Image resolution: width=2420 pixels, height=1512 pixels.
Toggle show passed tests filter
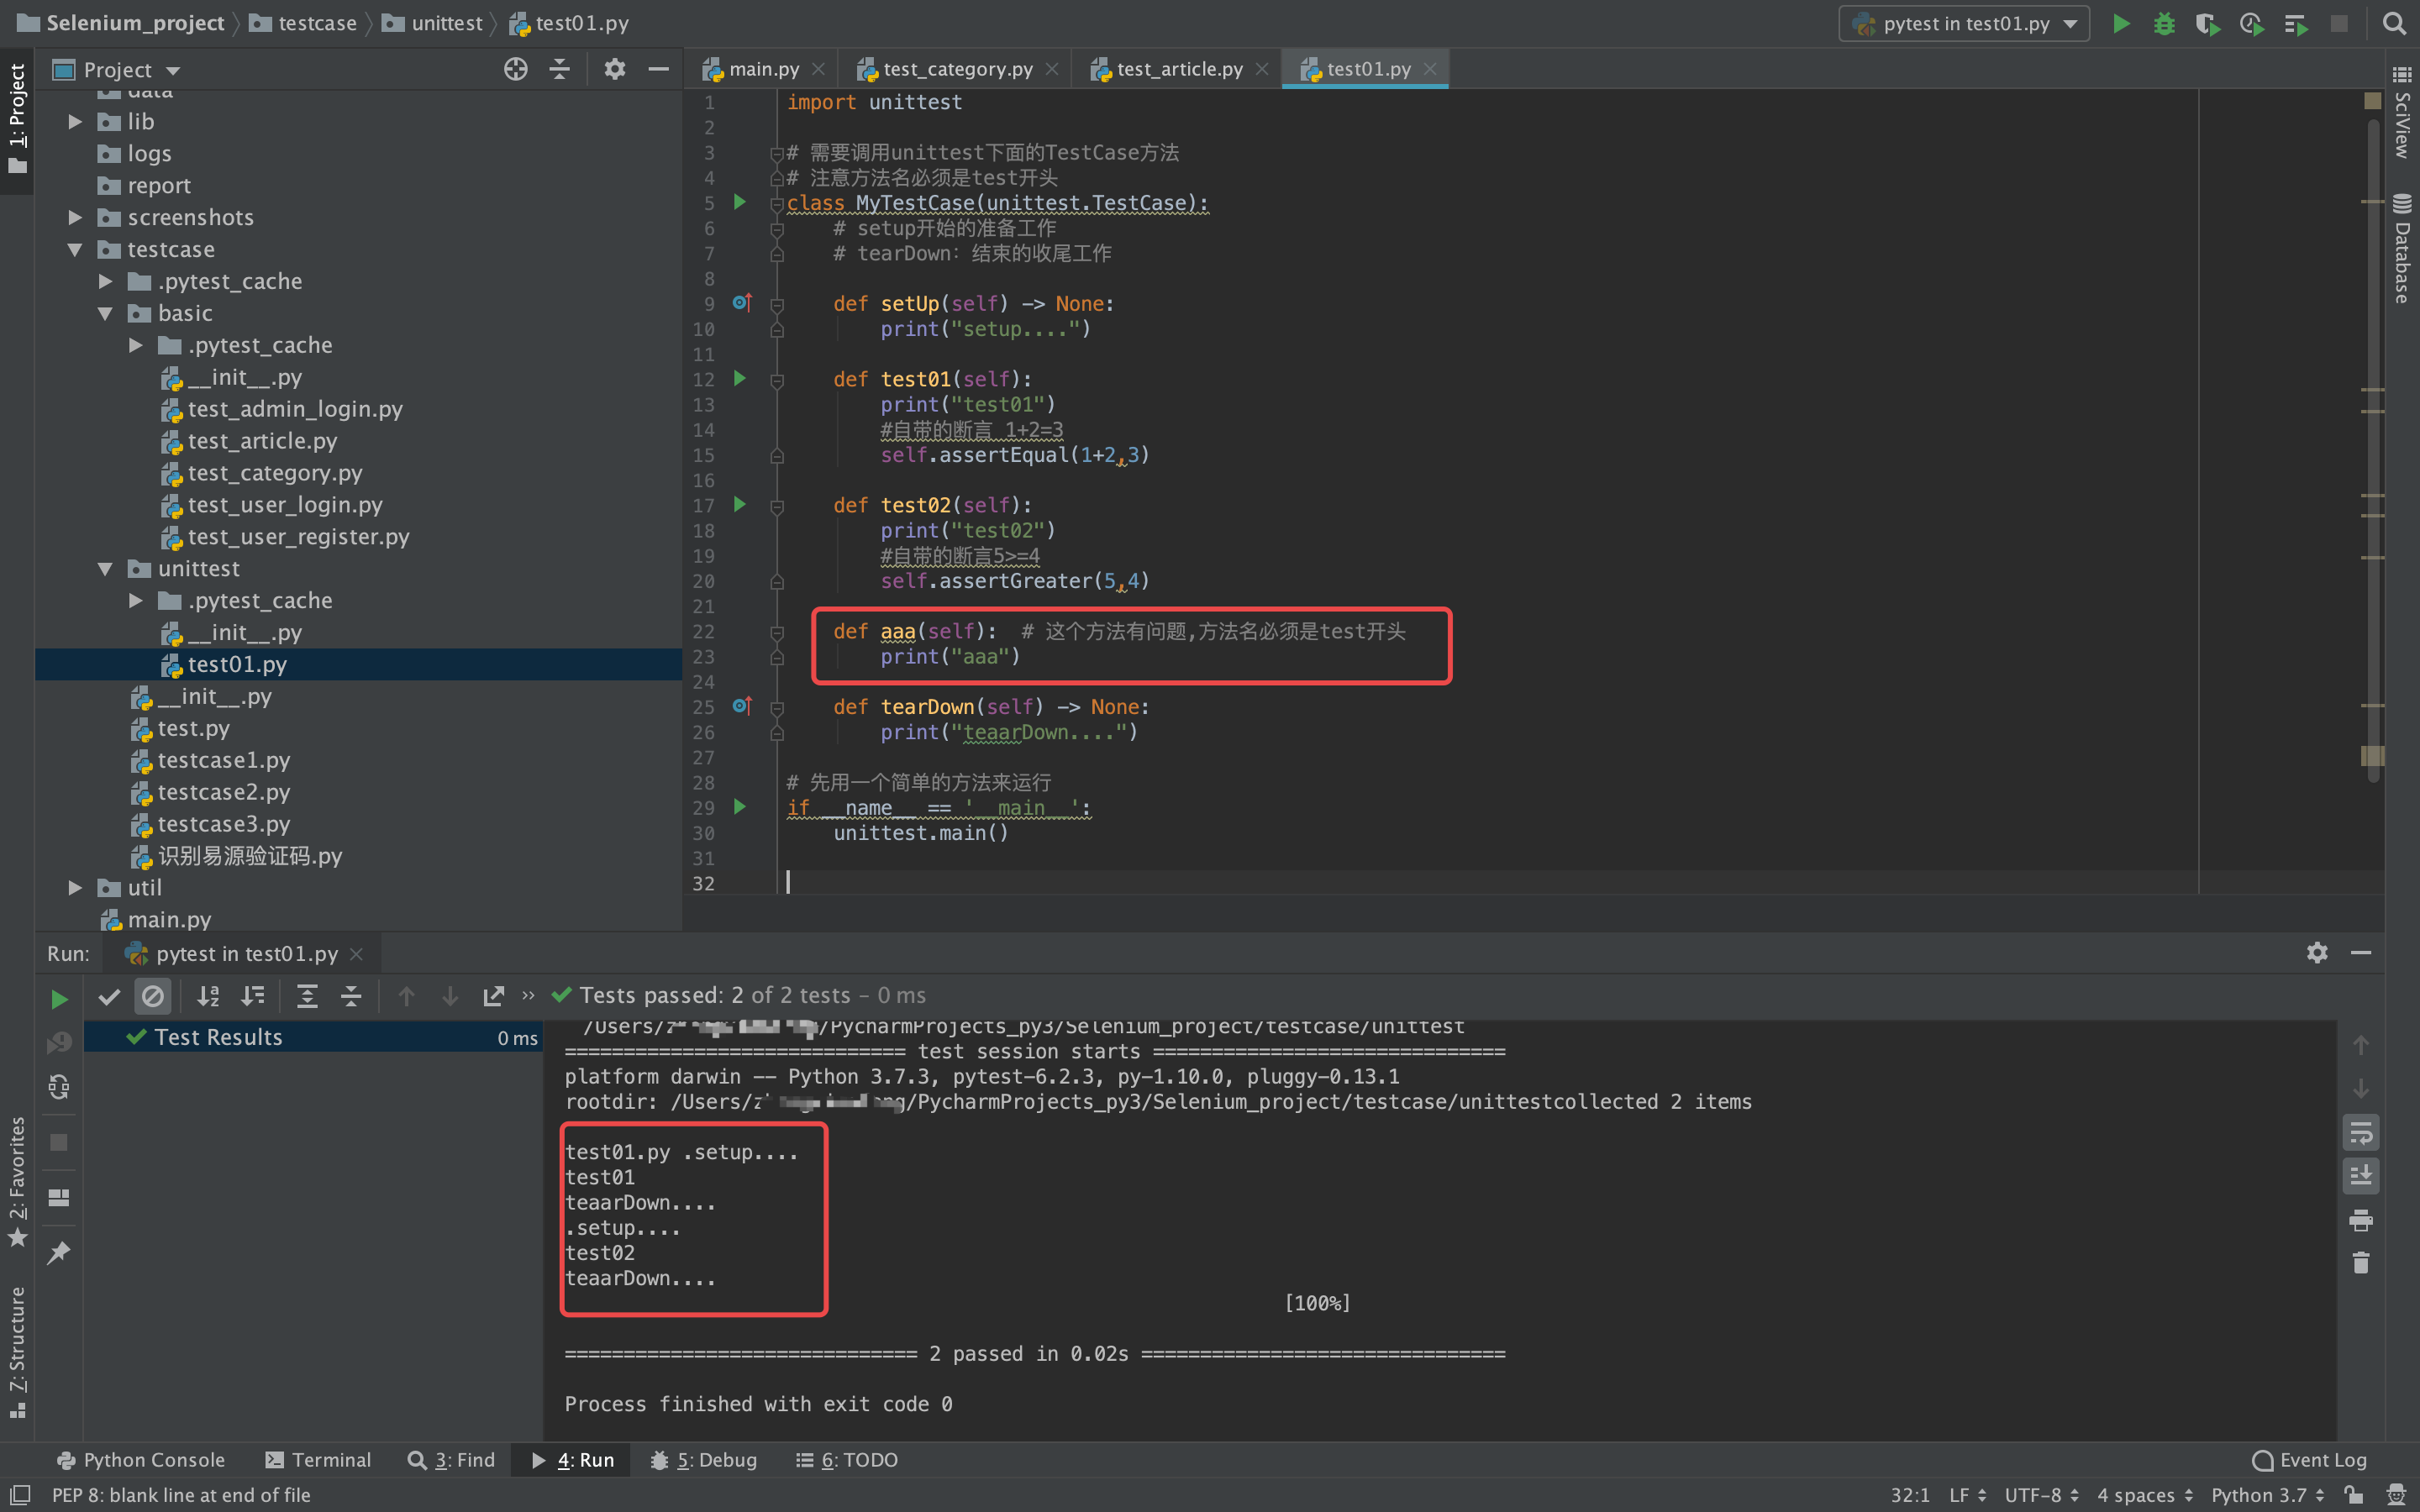point(109,996)
